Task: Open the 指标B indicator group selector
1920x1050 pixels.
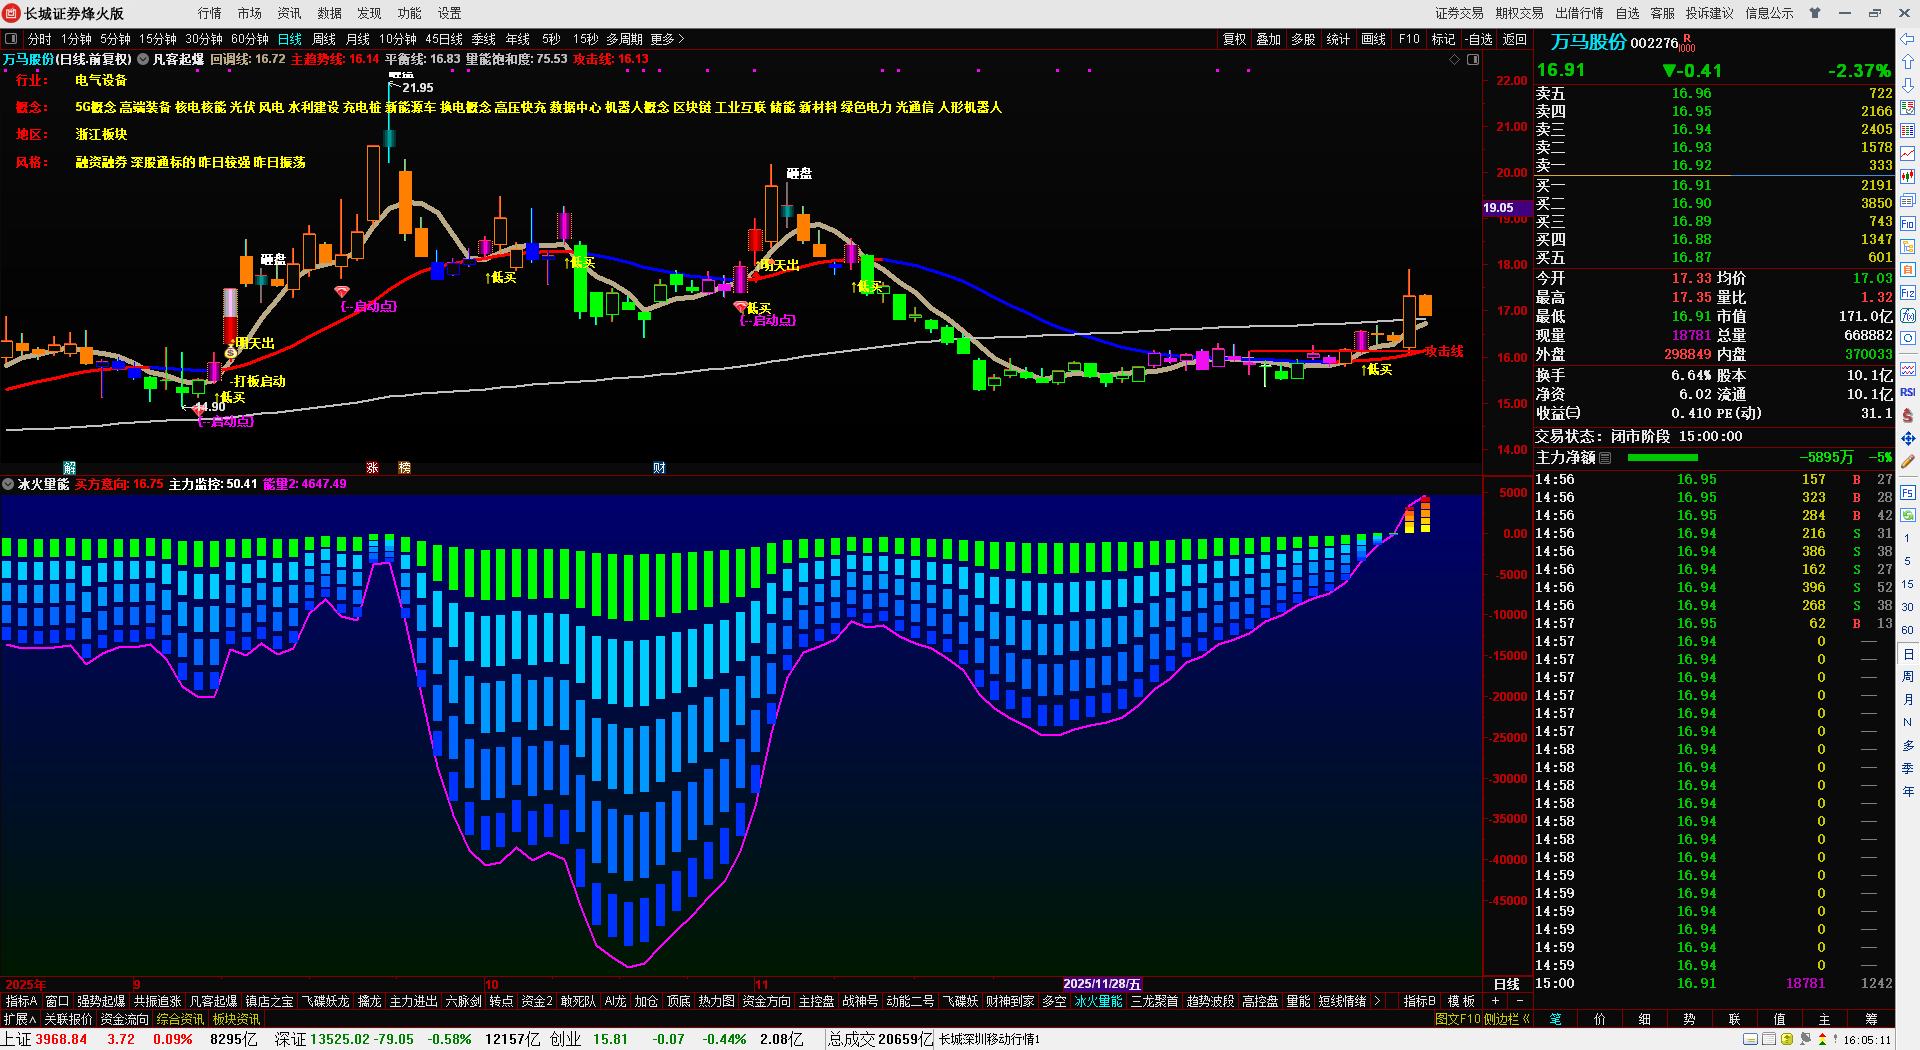Action: click(x=1420, y=1001)
